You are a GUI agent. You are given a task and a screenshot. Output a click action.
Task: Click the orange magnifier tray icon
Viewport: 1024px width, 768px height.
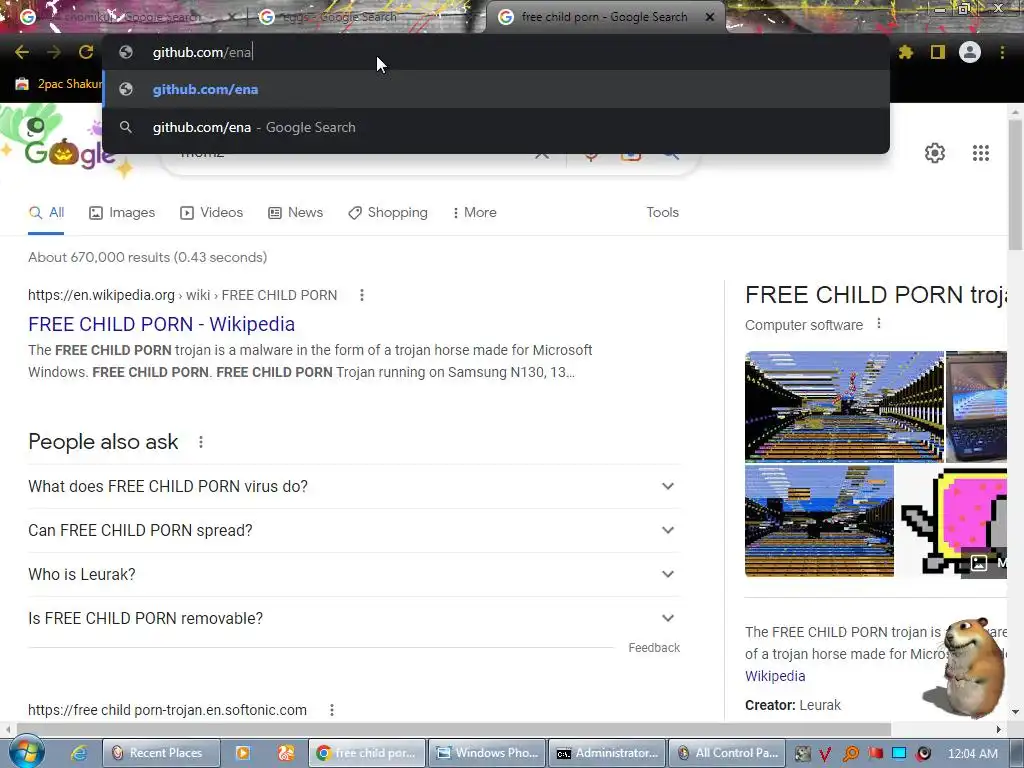pos(850,754)
